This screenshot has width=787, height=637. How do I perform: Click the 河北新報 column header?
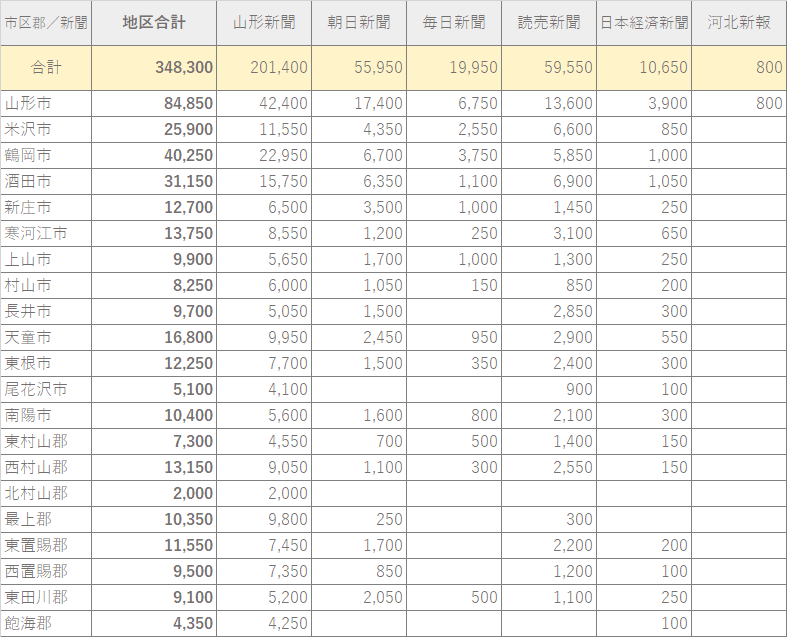739,23
